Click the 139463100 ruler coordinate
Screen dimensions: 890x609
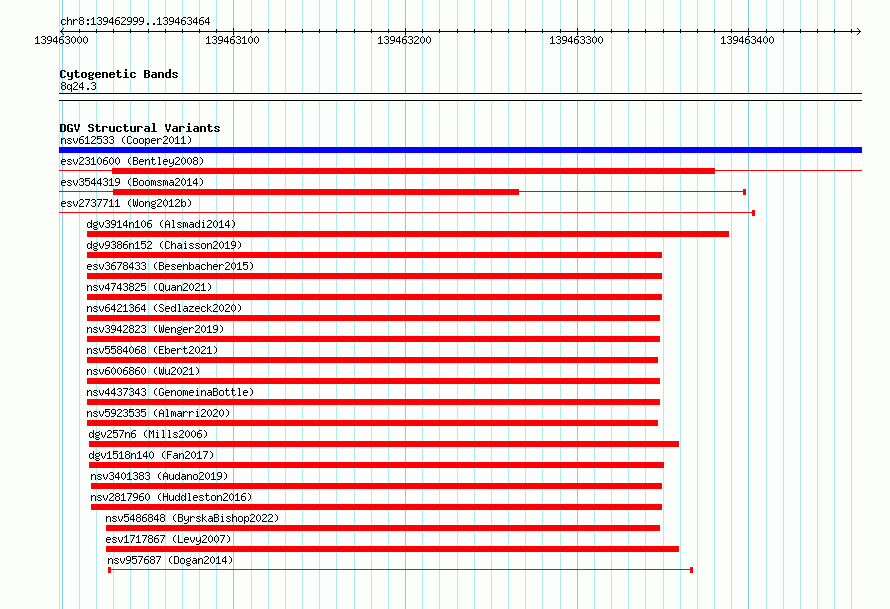click(x=232, y=40)
